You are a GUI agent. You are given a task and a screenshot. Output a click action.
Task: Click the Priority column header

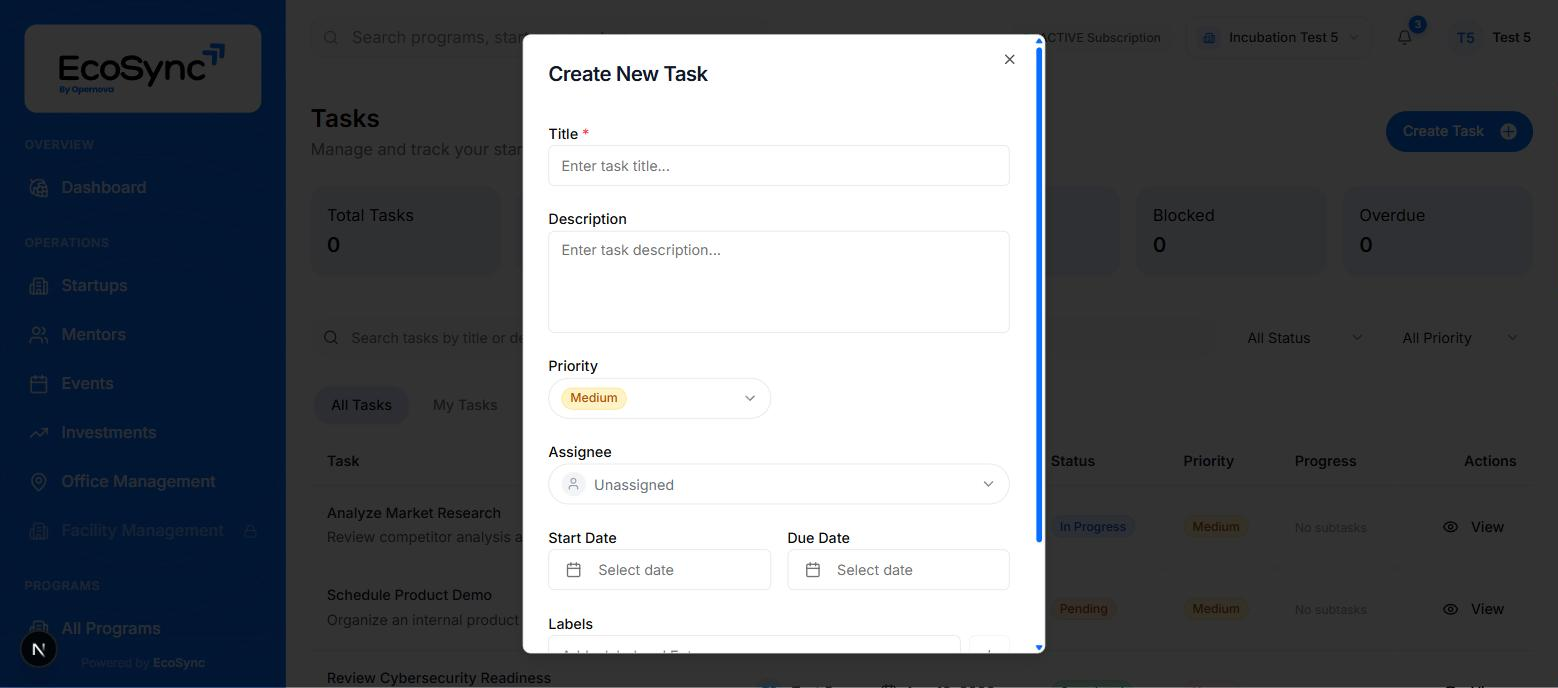(x=1208, y=461)
